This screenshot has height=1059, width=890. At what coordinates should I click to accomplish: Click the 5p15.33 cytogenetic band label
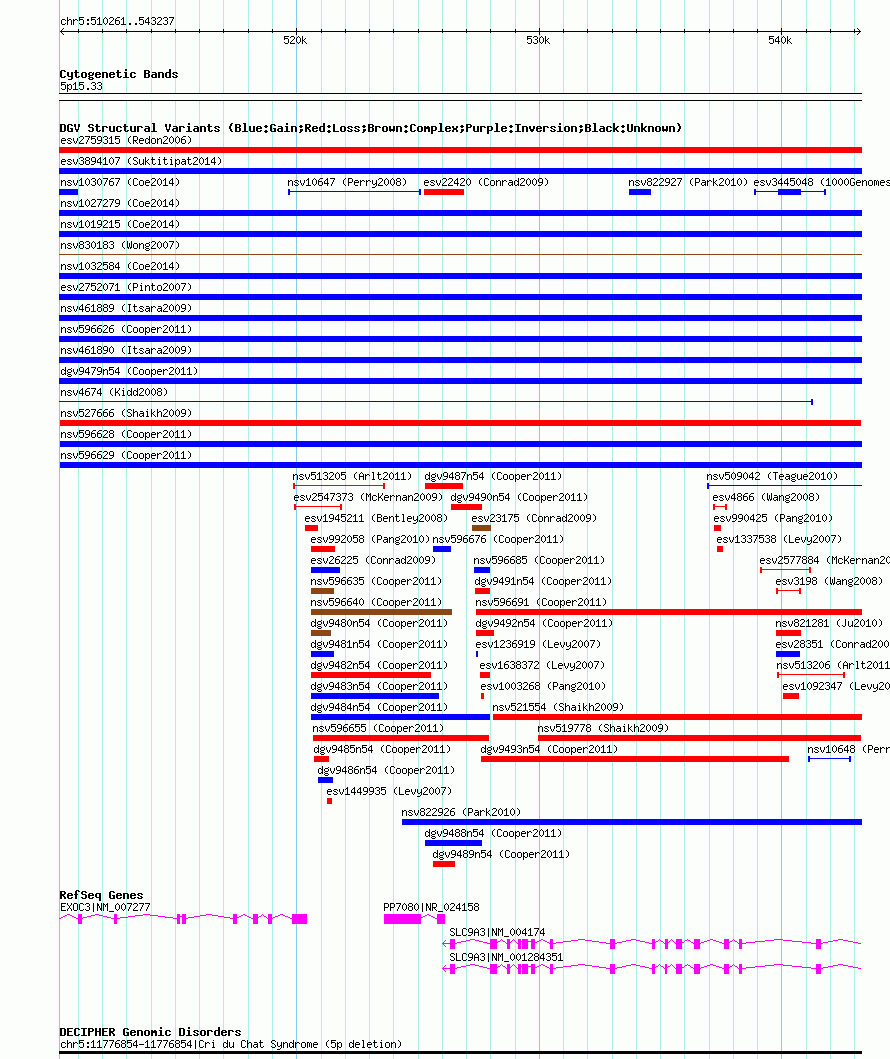click(81, 86)
